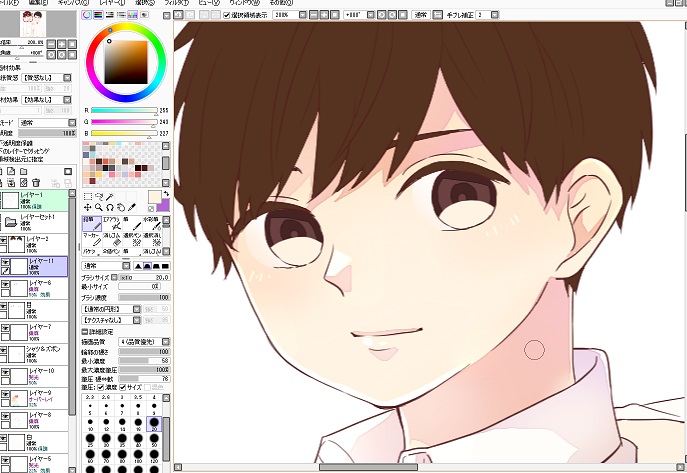The image size is (687, 473).
Task: Select the Zoom magnifier tool
Action: 99,207
